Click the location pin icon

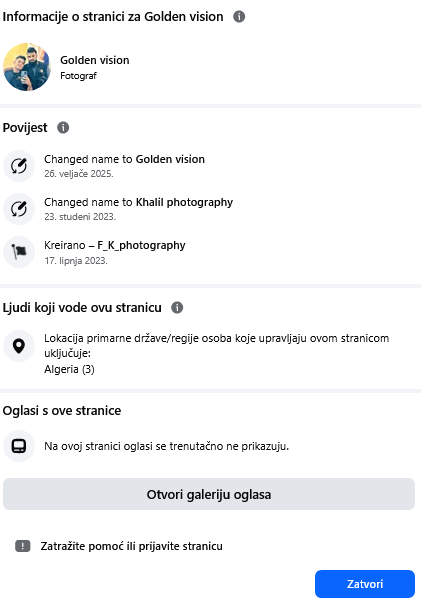(19, 346)
